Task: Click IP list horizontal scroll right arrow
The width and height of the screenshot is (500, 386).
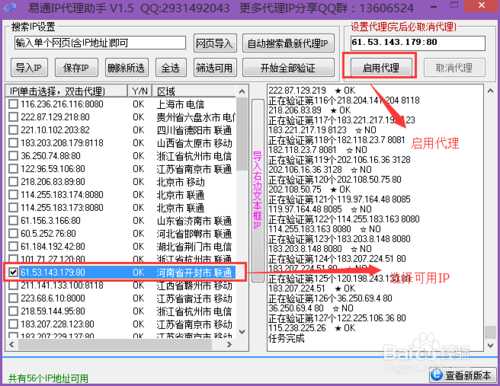Action: coord(229,344)
